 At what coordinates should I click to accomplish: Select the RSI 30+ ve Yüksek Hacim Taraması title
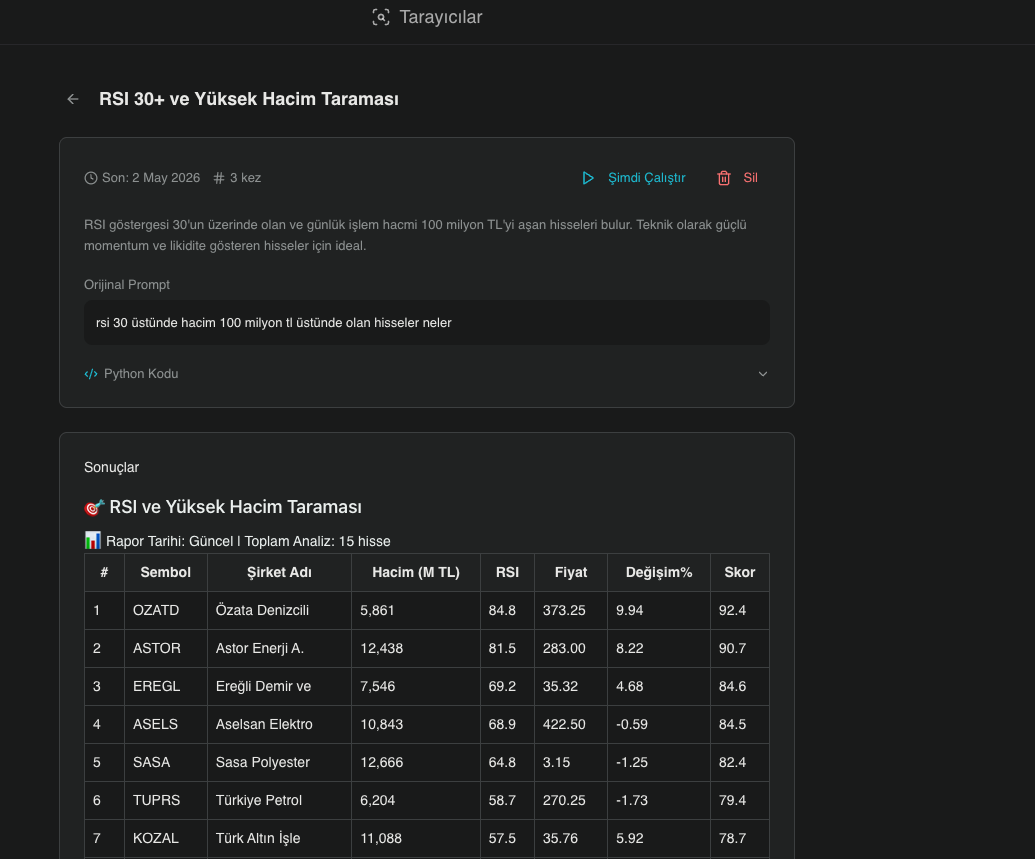pos(249,99)
